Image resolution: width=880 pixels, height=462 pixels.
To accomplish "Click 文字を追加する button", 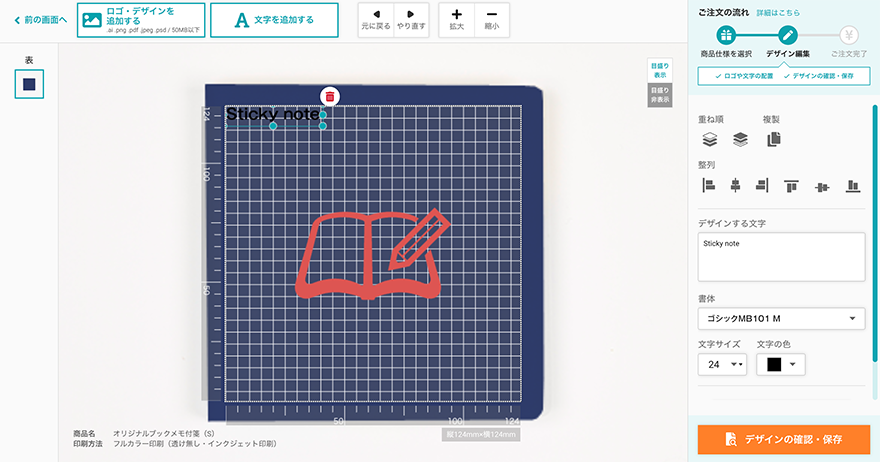I will coord(274,20).
